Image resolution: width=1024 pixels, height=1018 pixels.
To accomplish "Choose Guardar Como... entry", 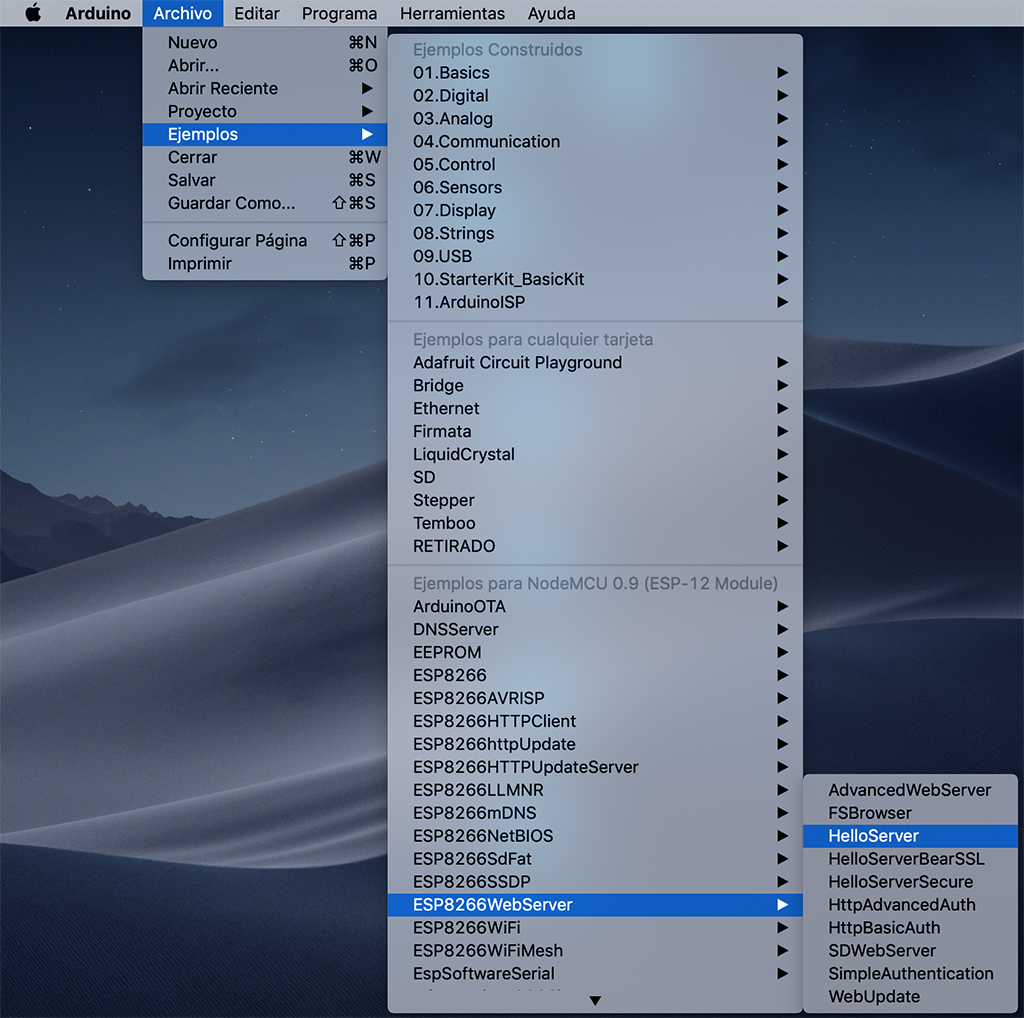I will 265,203.
